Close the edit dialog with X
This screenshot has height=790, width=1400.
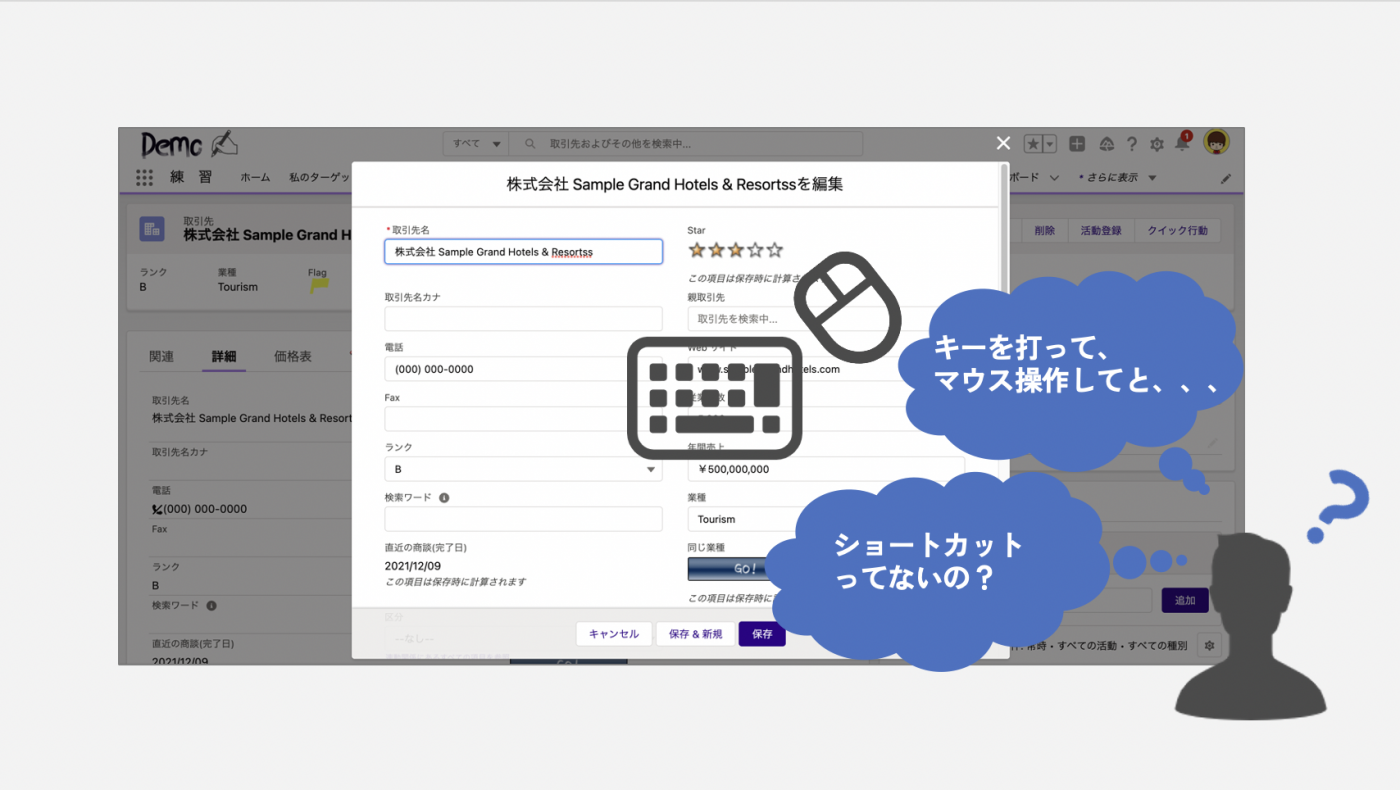click(x=1003, y=143)
